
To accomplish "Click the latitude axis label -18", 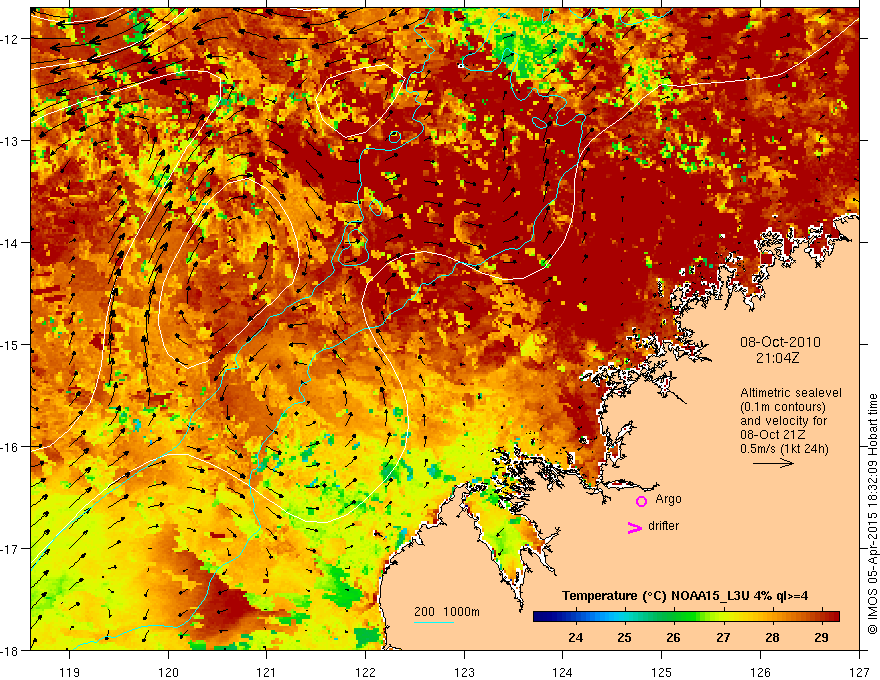I will pos(11,650).
